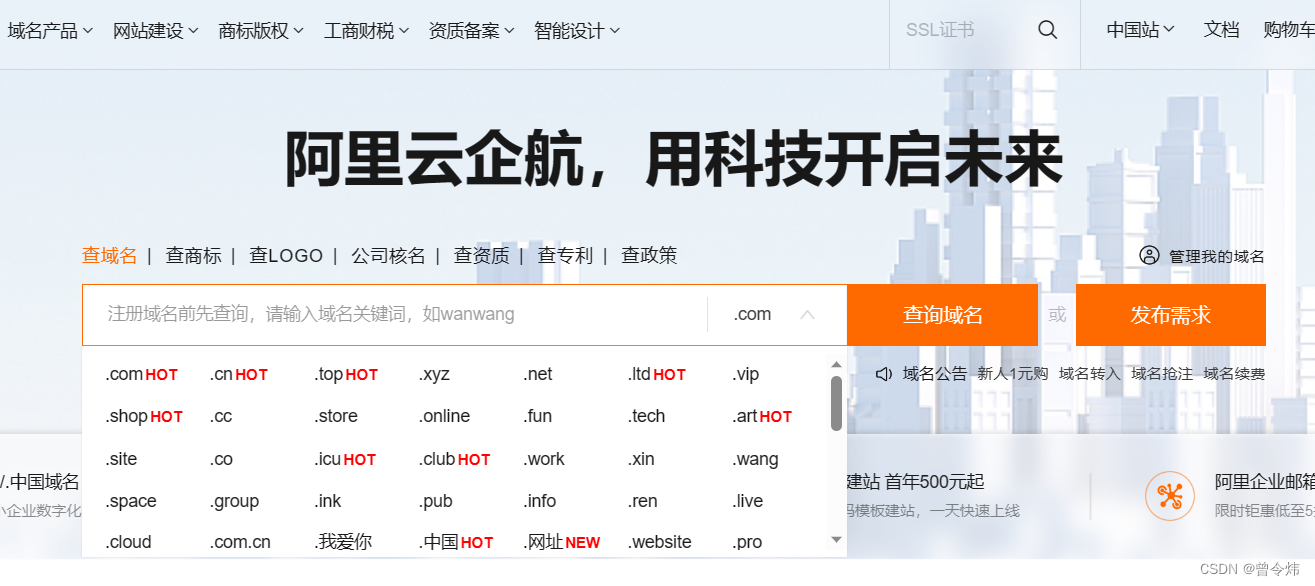Click the domain list scrollbar thumb
1315x586 pixels.
[x=836, y=403]
